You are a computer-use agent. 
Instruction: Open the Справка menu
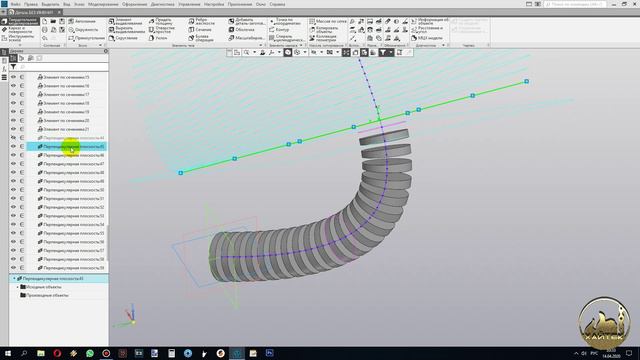point(277,4)
